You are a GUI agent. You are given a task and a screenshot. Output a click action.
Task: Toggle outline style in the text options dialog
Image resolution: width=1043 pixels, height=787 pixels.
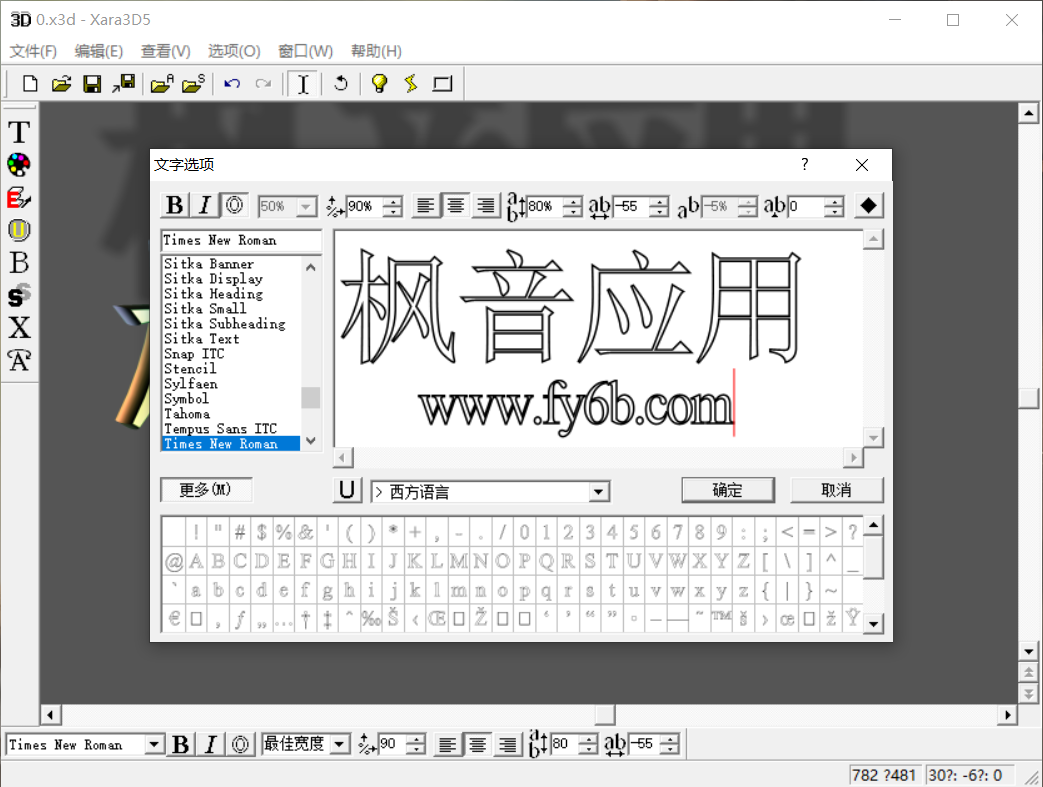[x=234, y=206]
